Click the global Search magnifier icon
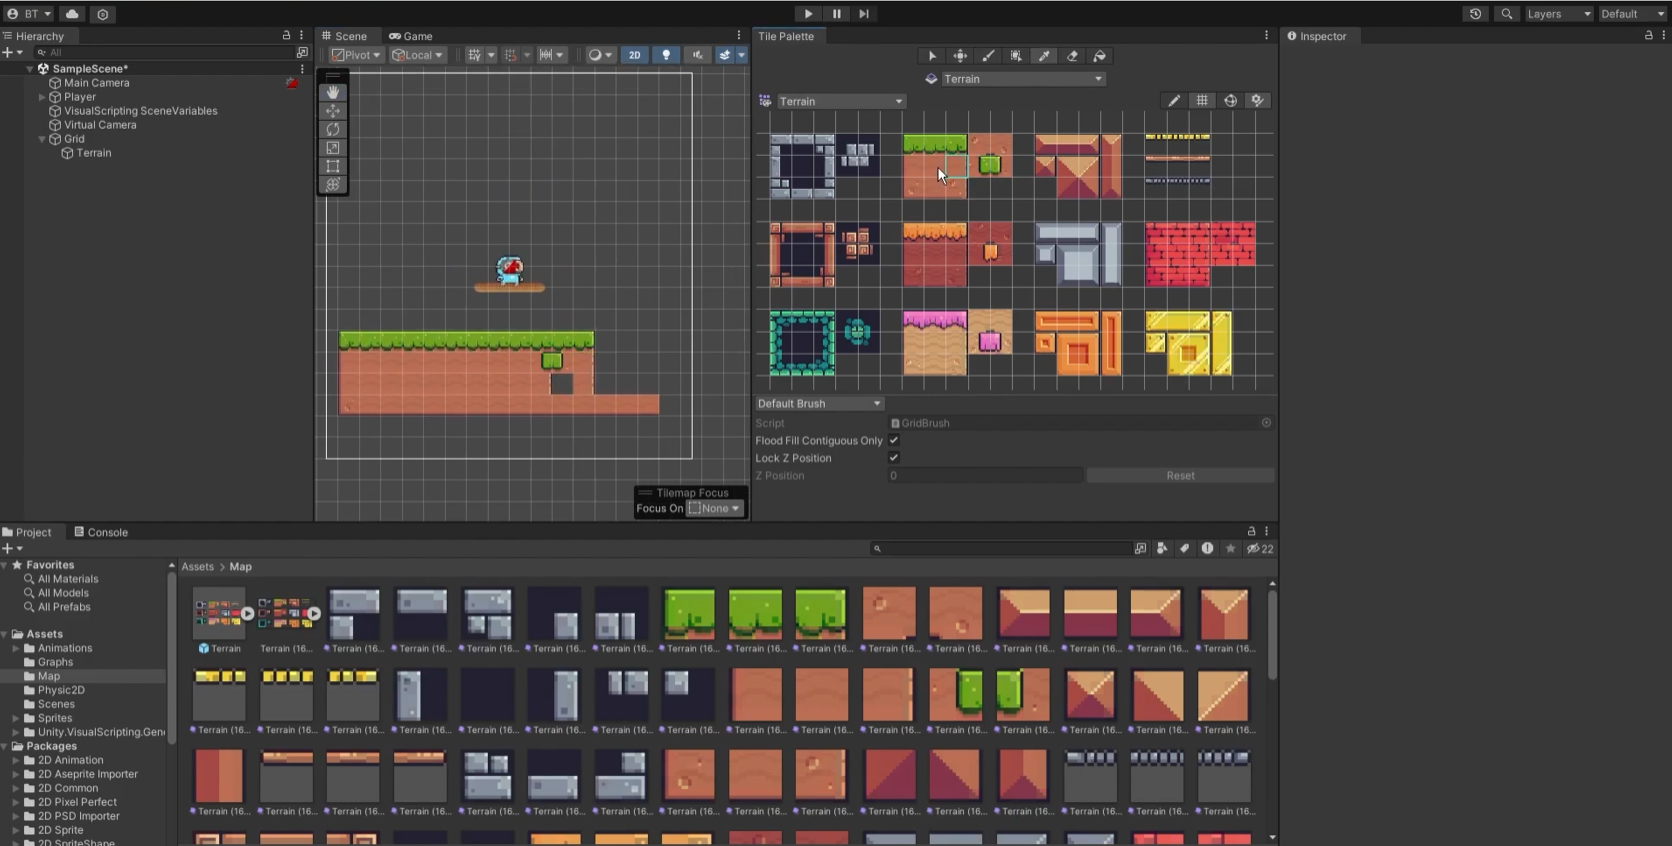The height and width of the screenshot is (846, 1672). pyautogui.click(x=1506, y=14)
